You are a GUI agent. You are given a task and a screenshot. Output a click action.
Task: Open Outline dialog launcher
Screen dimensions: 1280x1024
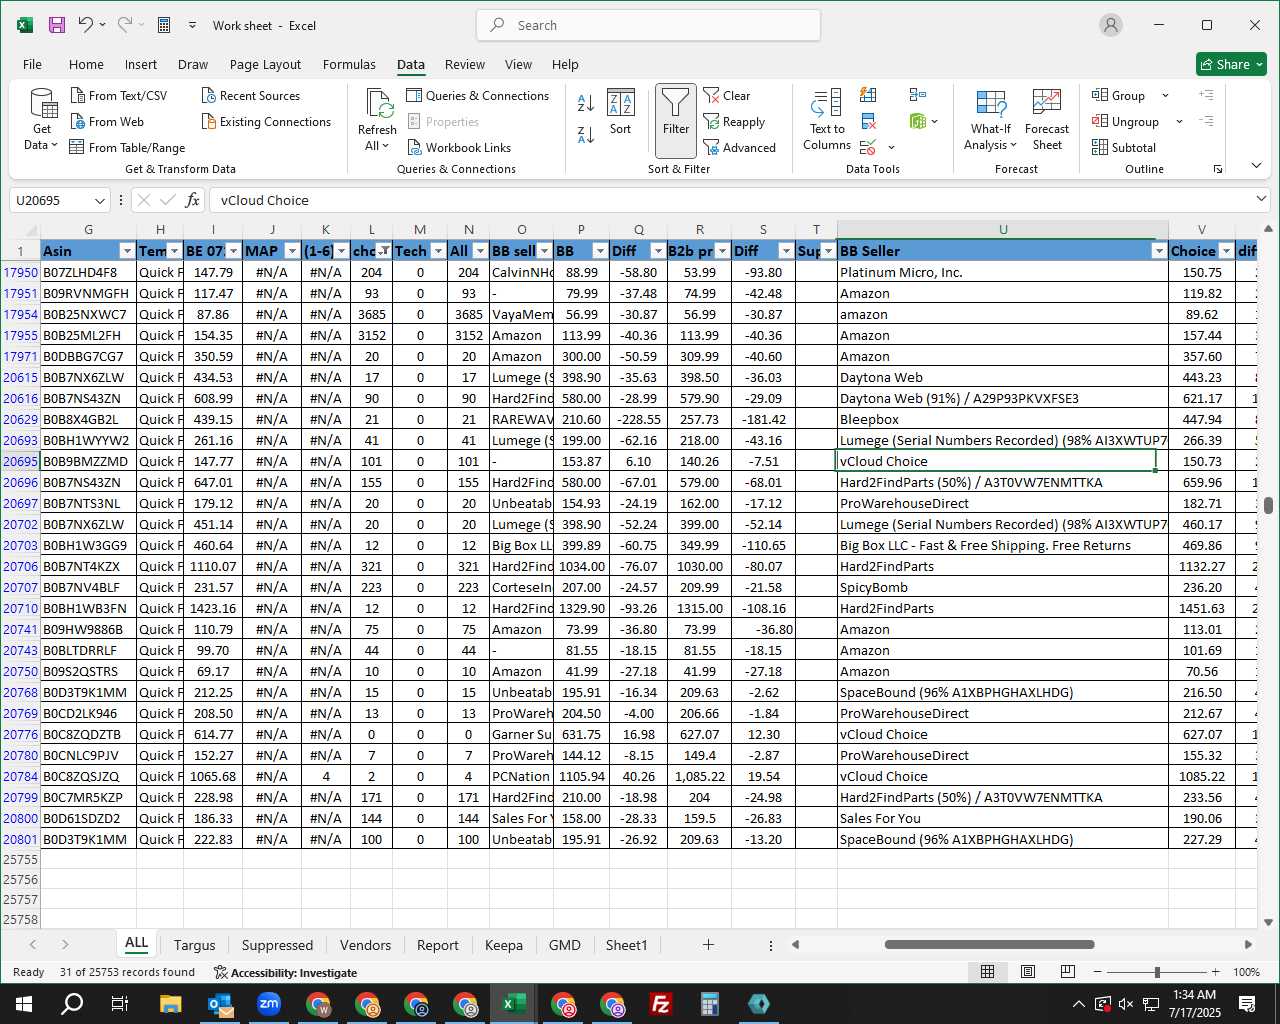pyautogui.click(x=1218, y=170)
